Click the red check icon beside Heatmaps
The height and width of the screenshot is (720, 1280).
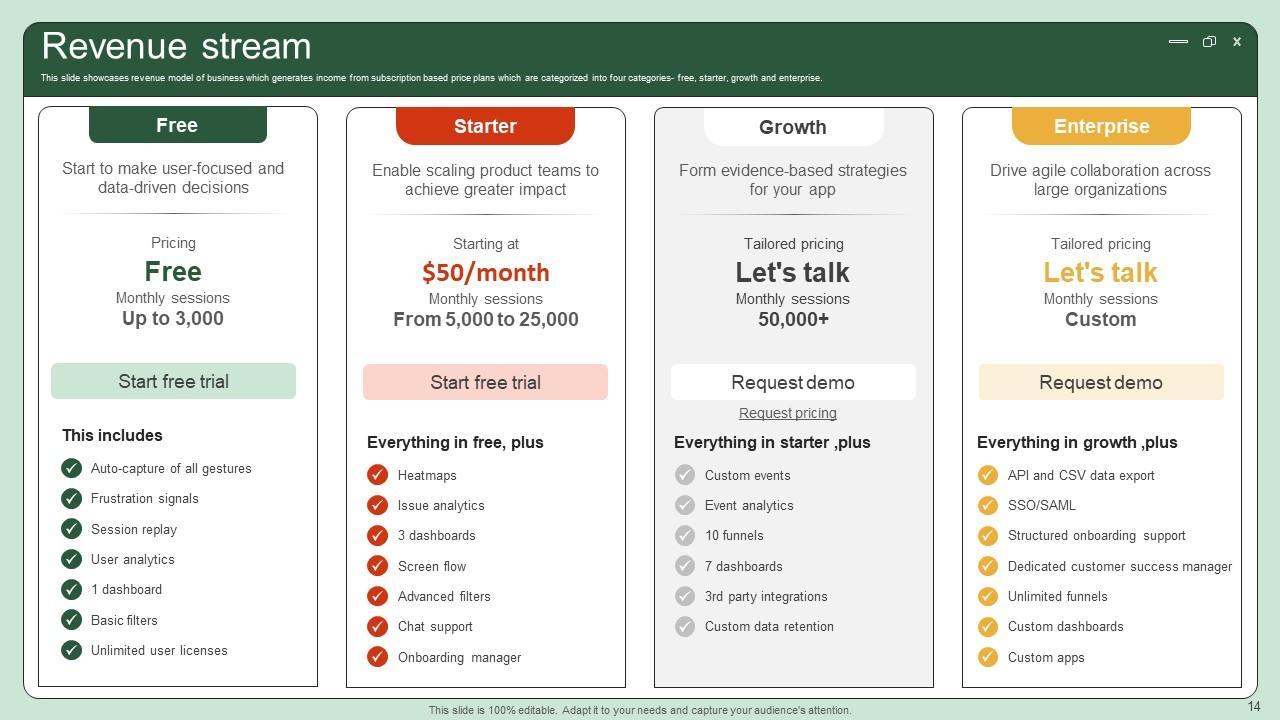tap(377, 475)
